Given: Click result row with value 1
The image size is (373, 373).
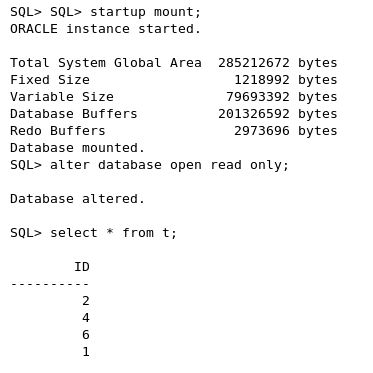Looking at the screenshot, I should pos(86,352).
